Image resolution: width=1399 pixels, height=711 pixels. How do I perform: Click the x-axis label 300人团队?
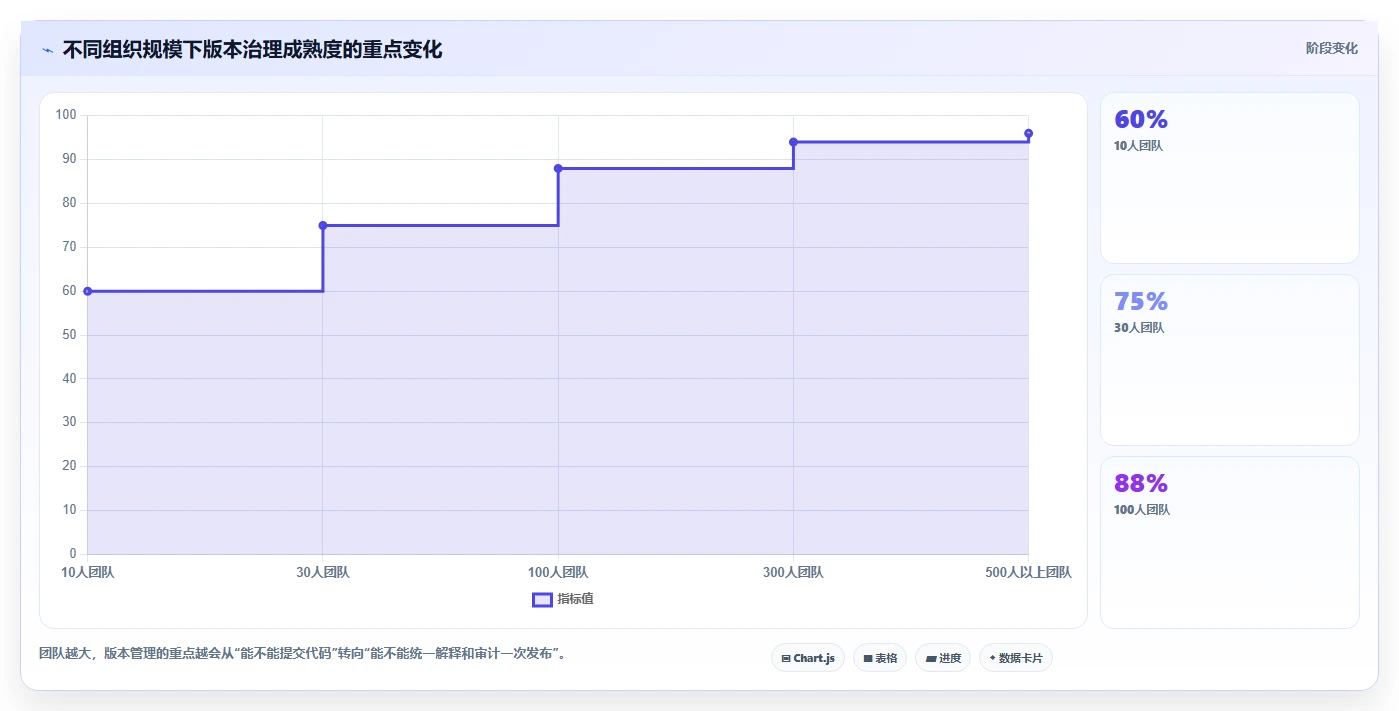(x=793, y=572)
